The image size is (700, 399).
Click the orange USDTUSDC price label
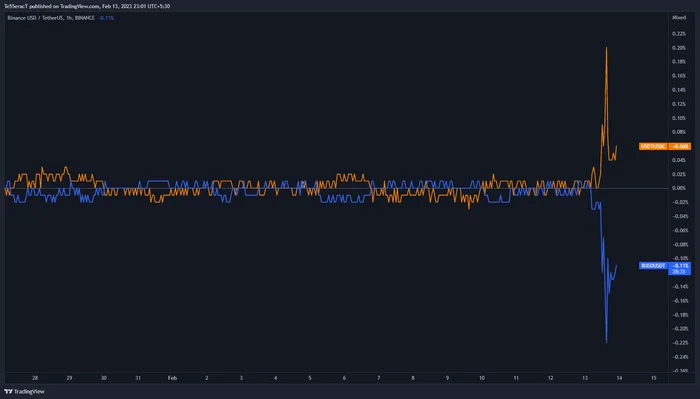[653, 146]
